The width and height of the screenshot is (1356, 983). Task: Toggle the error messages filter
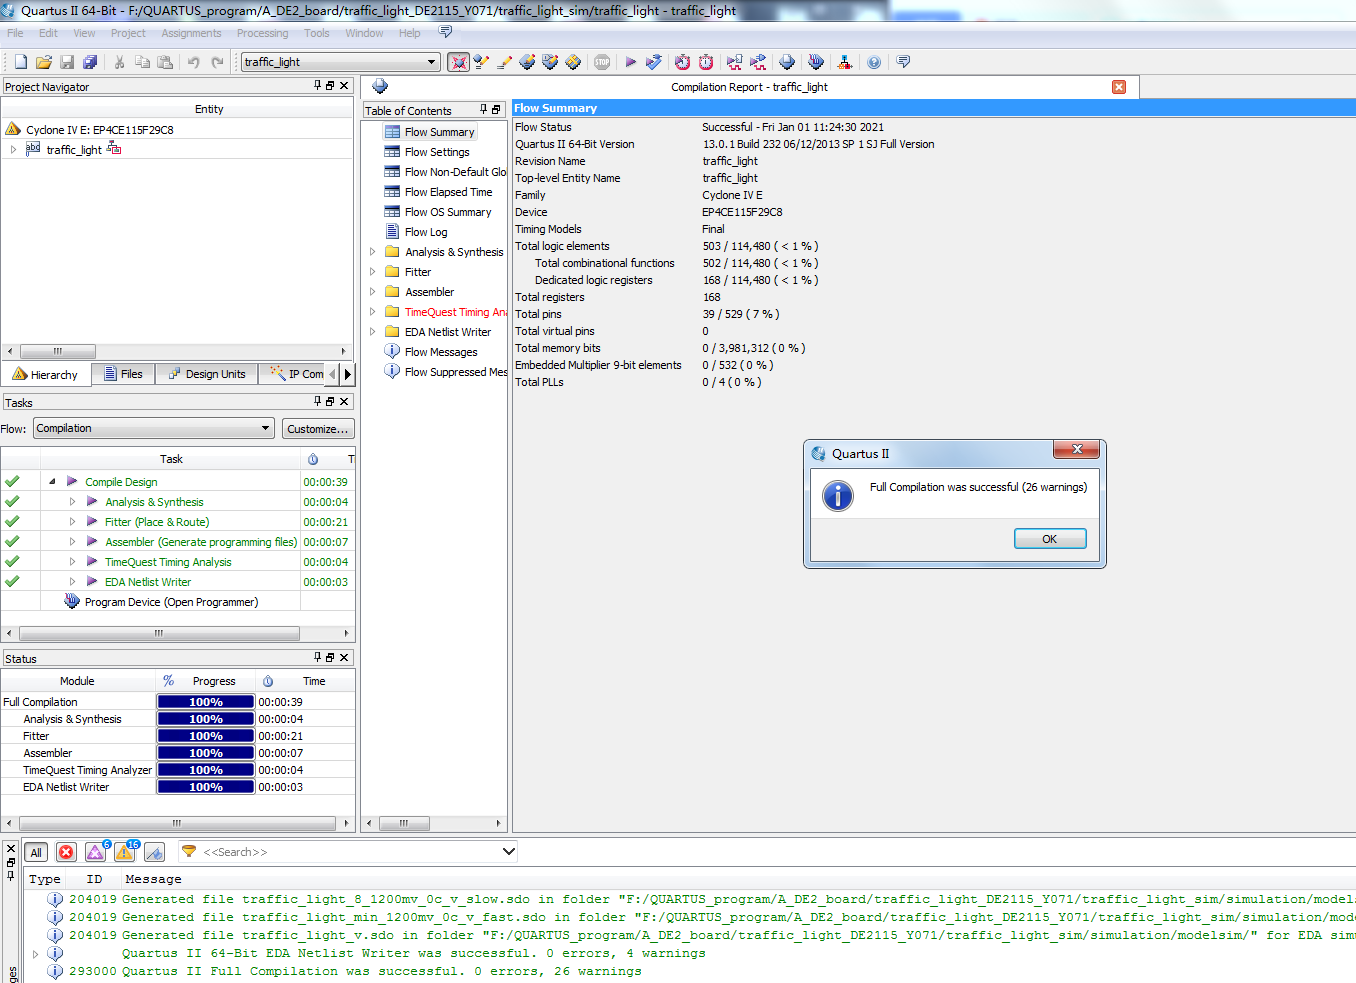pyautogui.click(x=66, y=852)
